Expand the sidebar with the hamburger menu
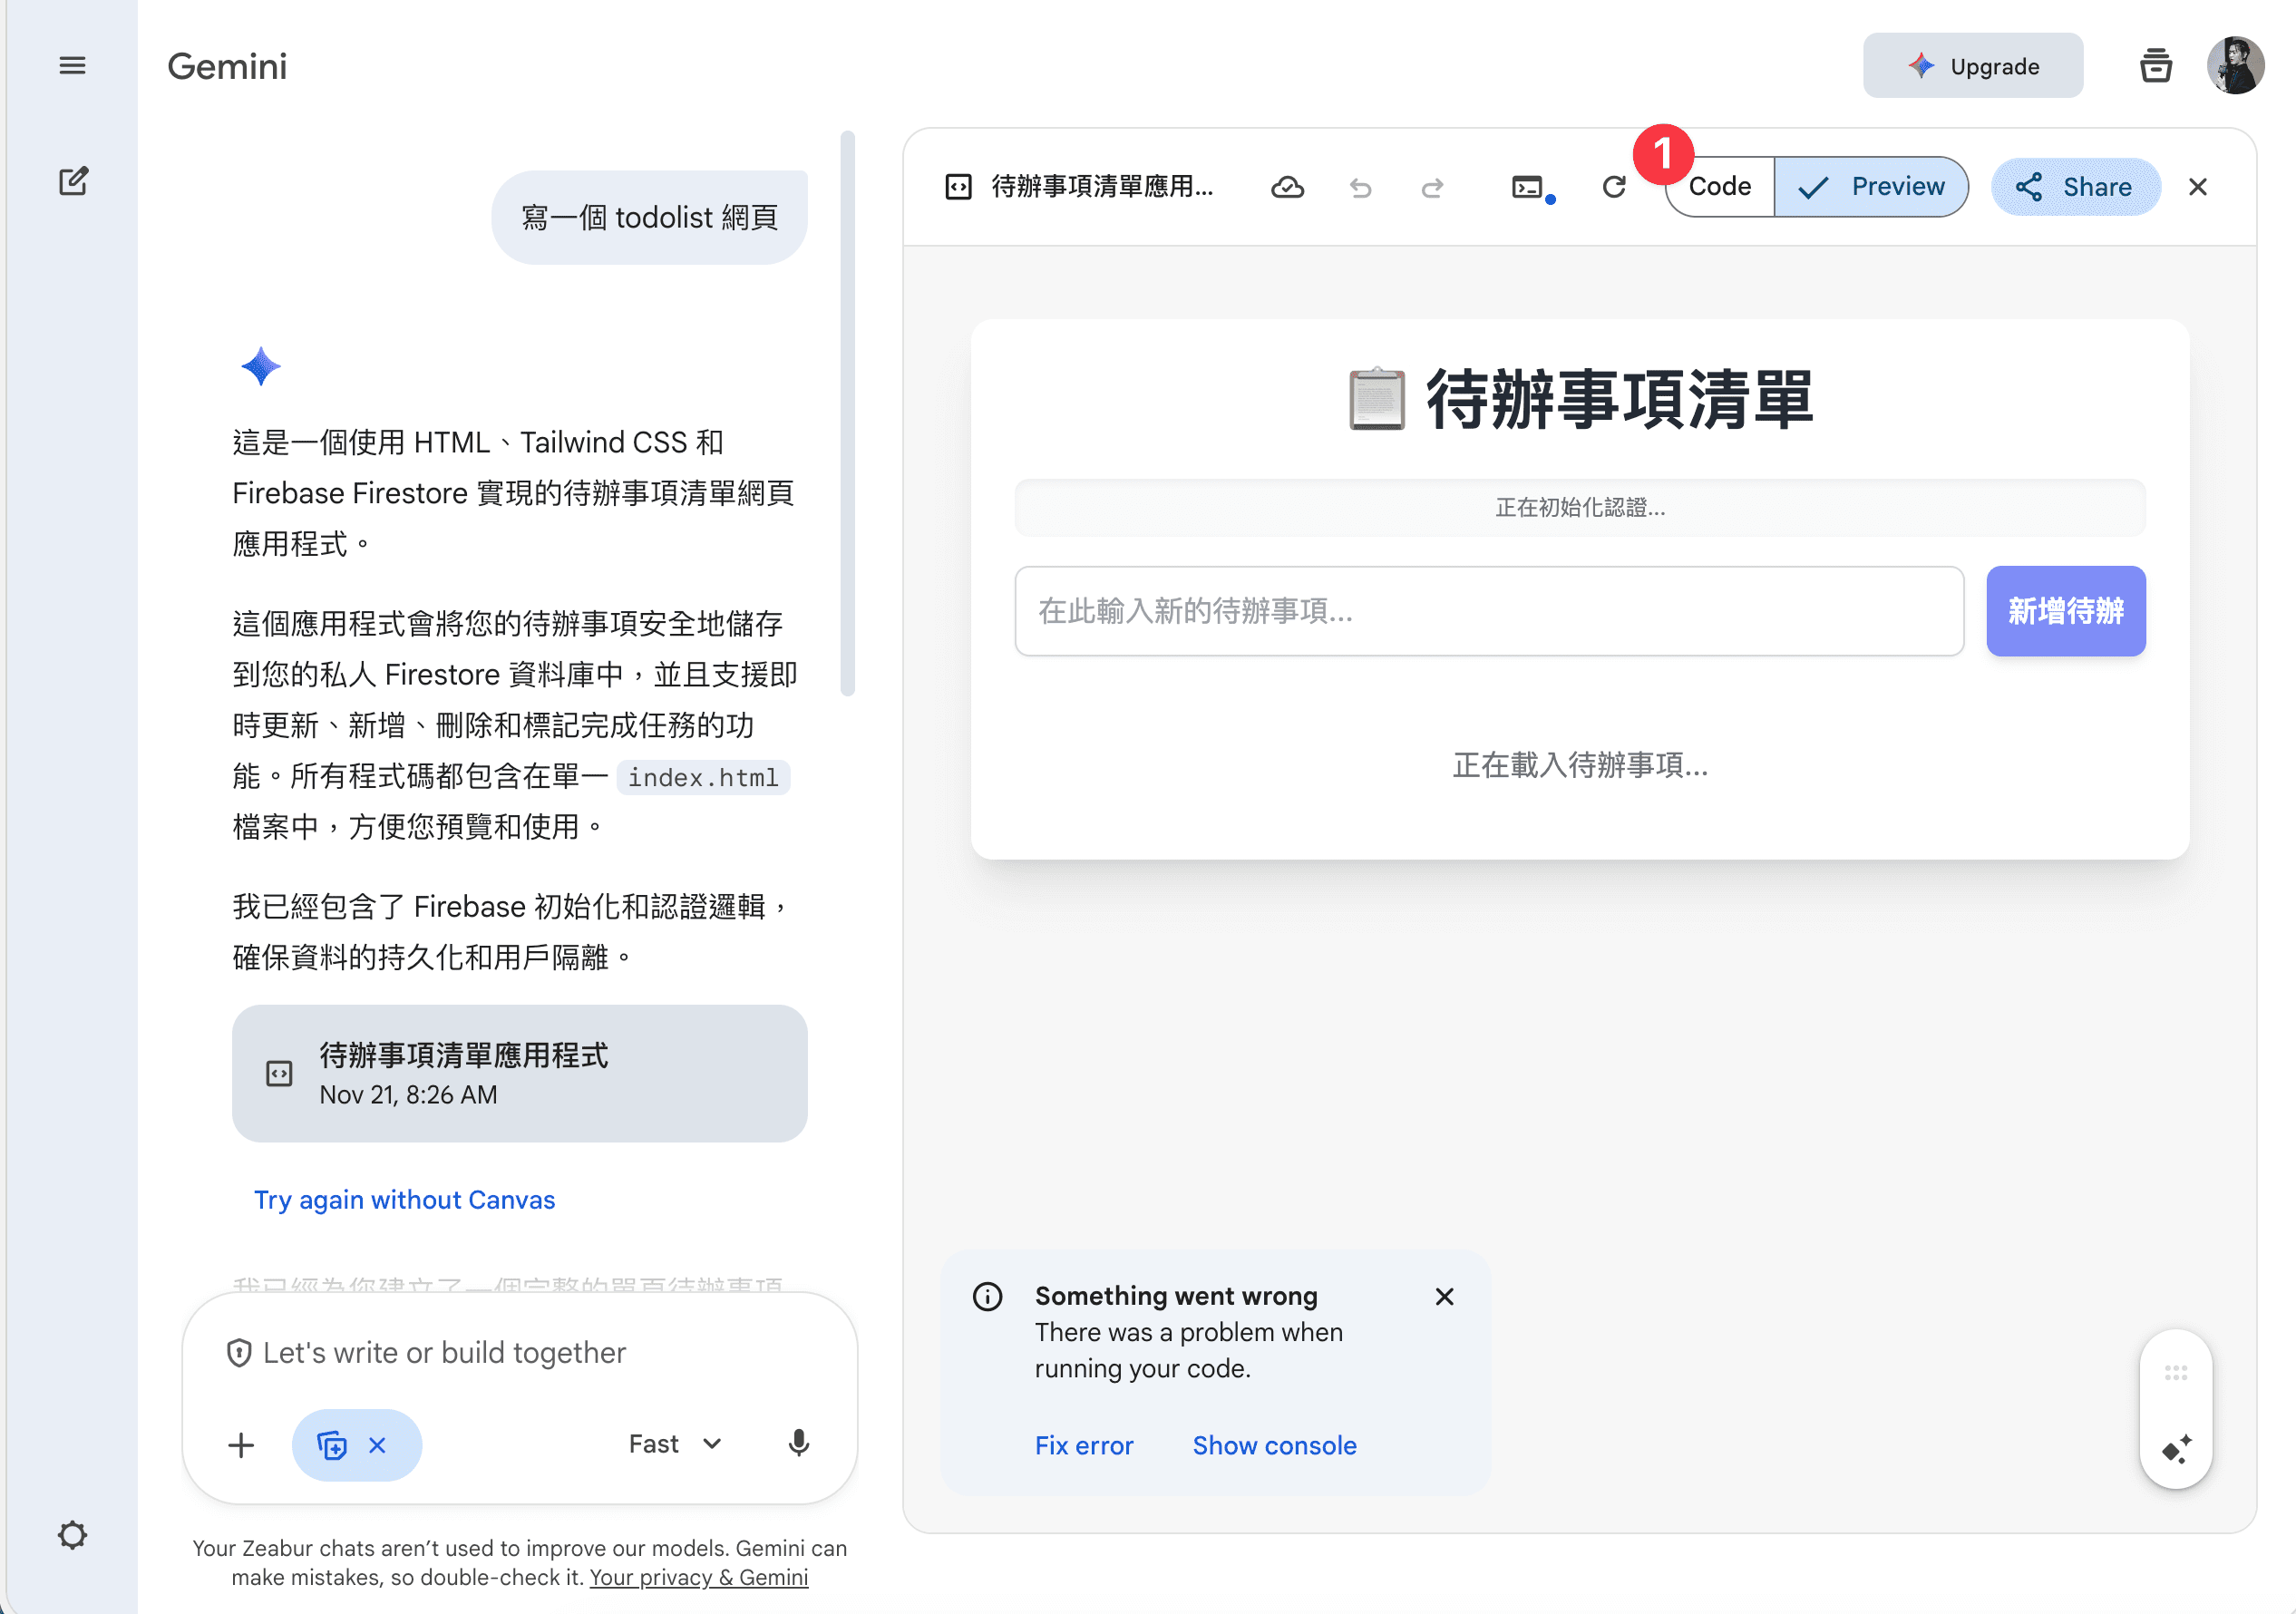Image resolution: width=2296 pixels, height=1614 pixels. coord(73,64)
